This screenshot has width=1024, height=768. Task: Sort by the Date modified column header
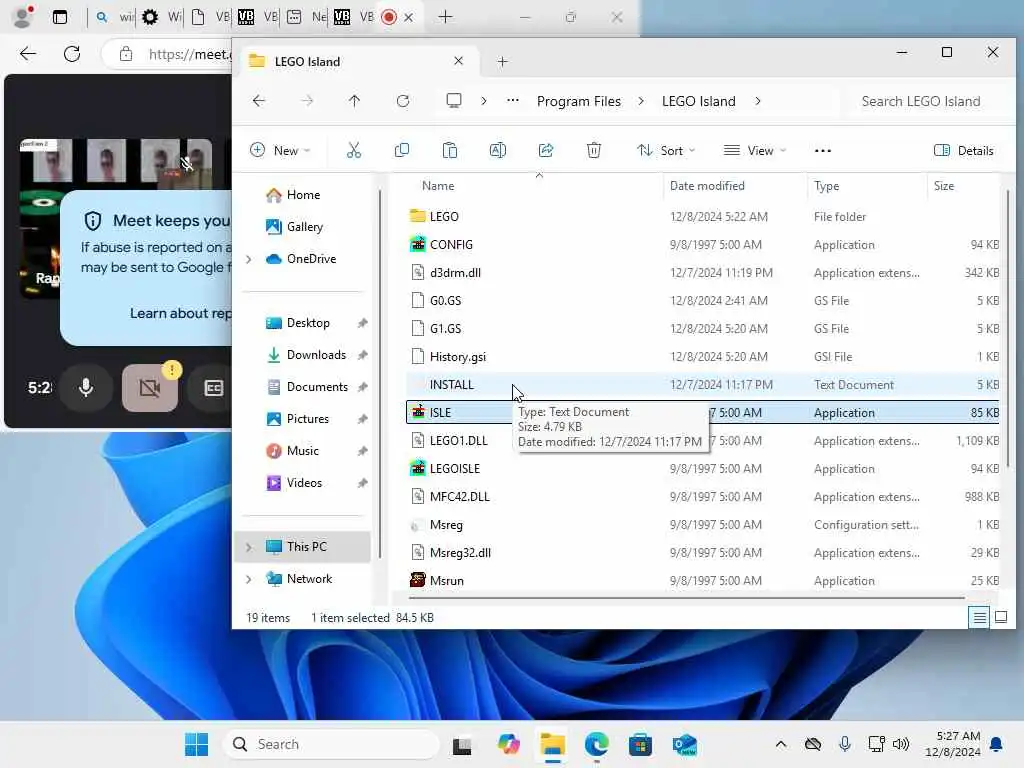pyautogui.click(x=707, y=186)
